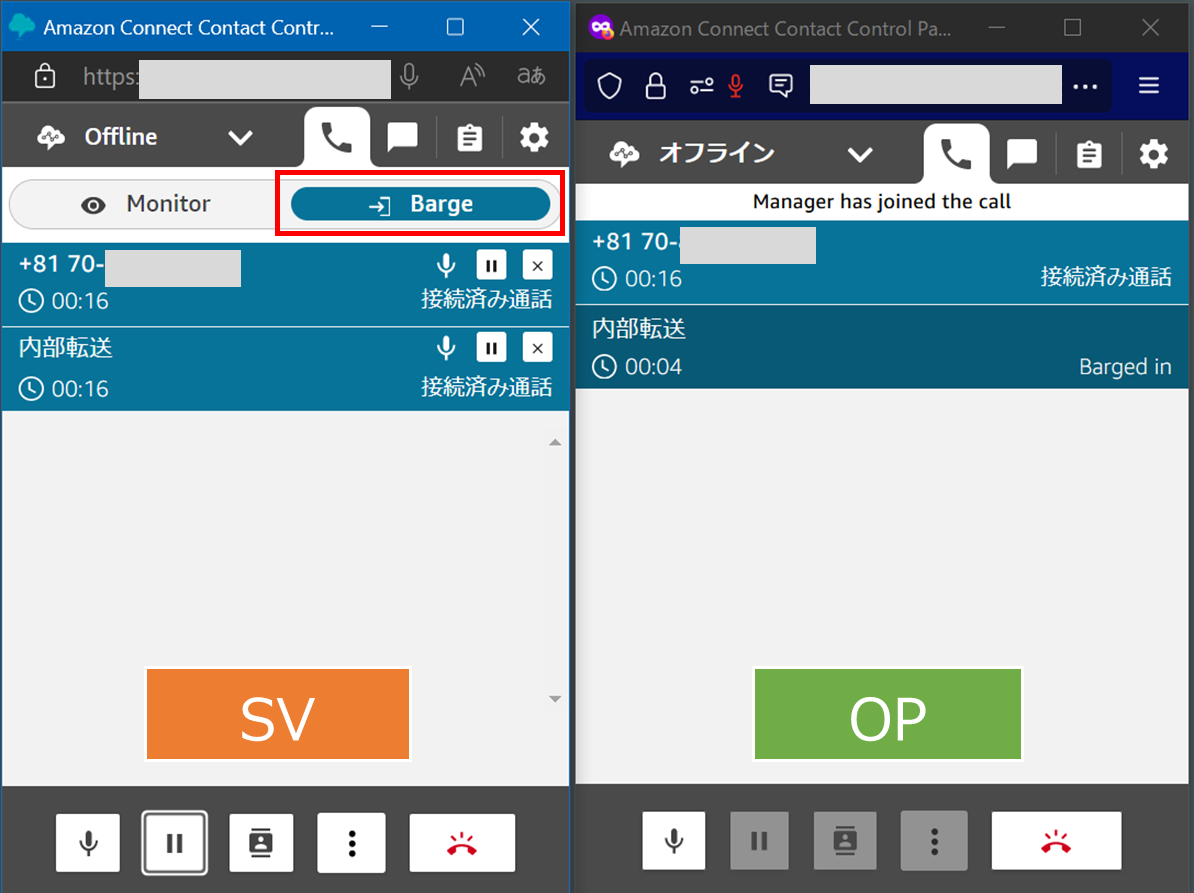
Task: Hold the +81 70 connection in SV window
Action: click(x=491, y=266)
